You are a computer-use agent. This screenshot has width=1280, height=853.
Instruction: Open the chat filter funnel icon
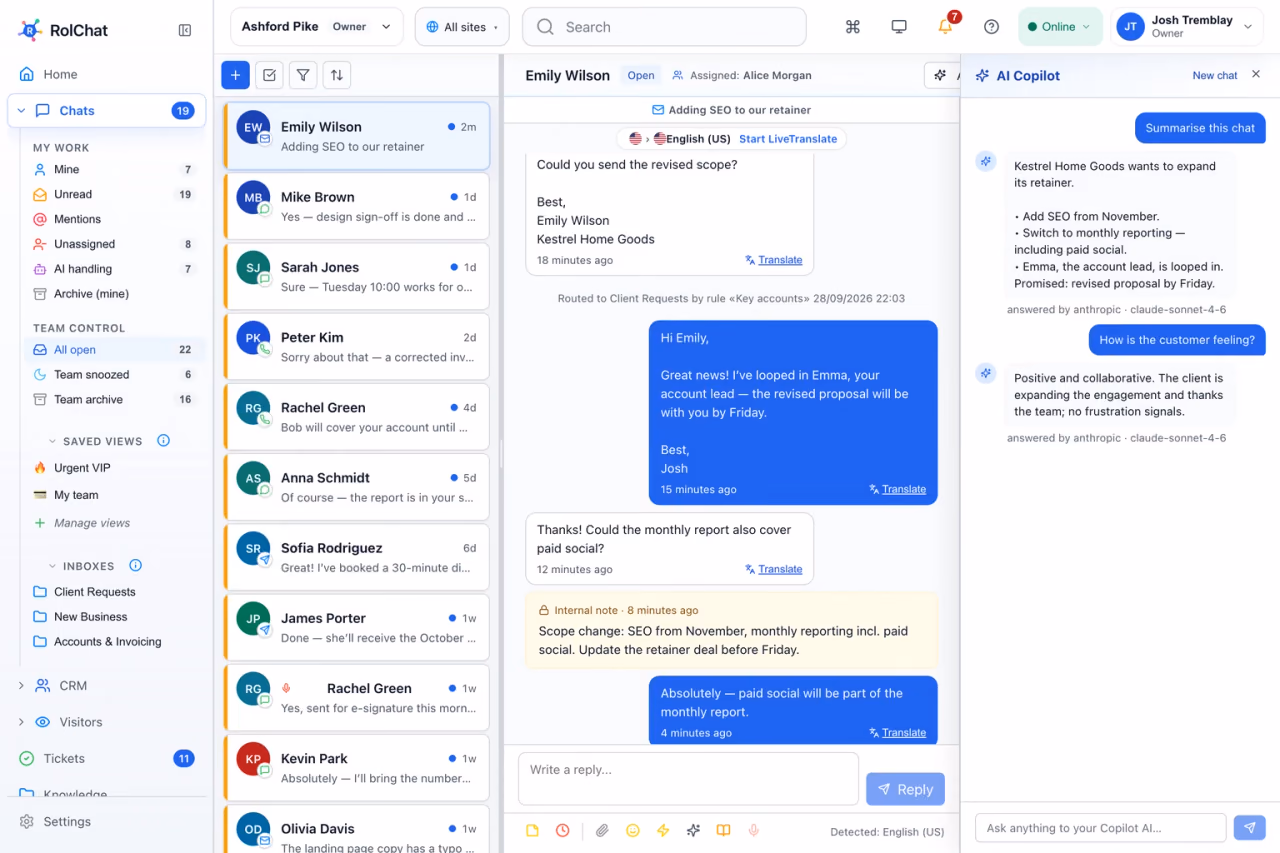(x=303, y=75)
